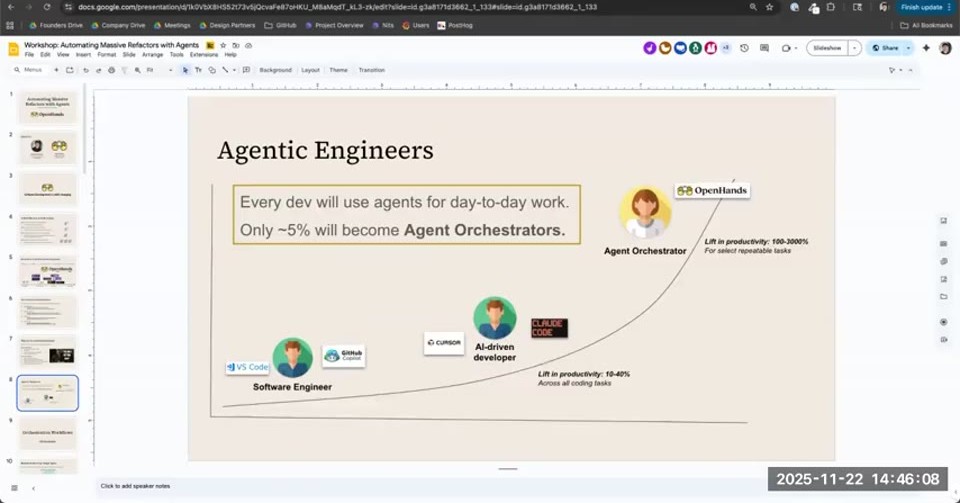Open the Edit menu
Image resolution: width=960 pixels, height=503 pixels.
45,54
